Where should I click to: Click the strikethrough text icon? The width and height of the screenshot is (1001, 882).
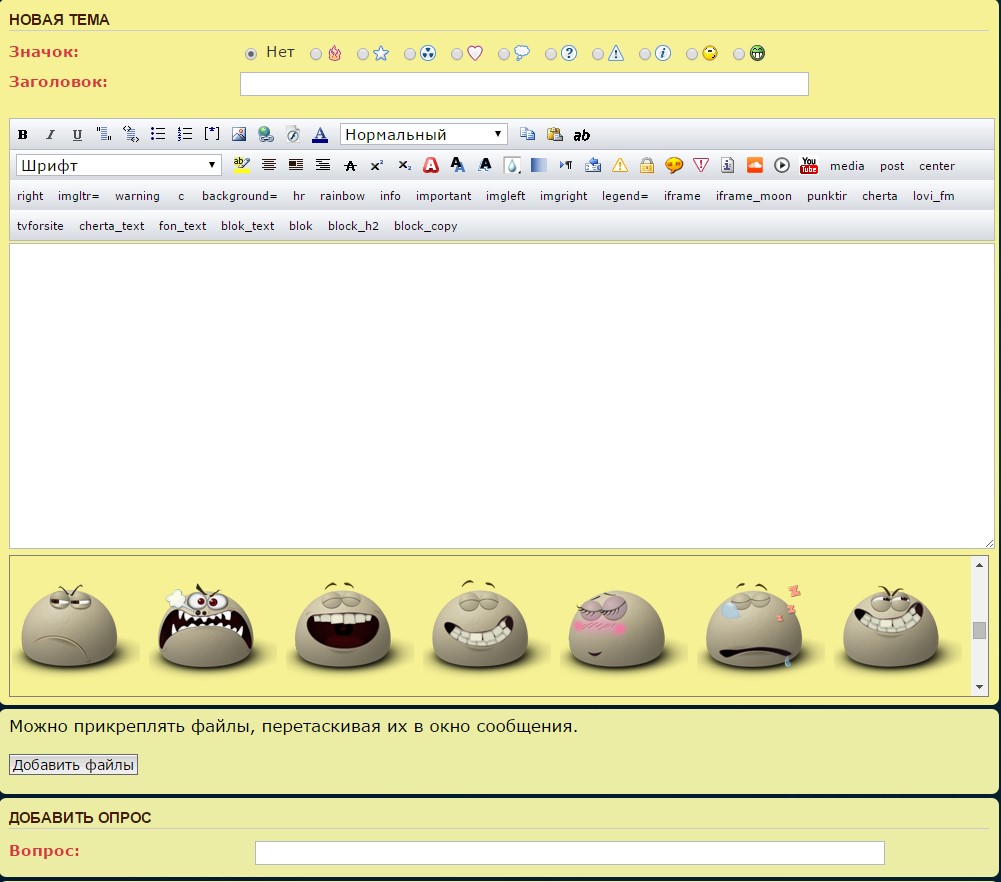coord(350,166)
